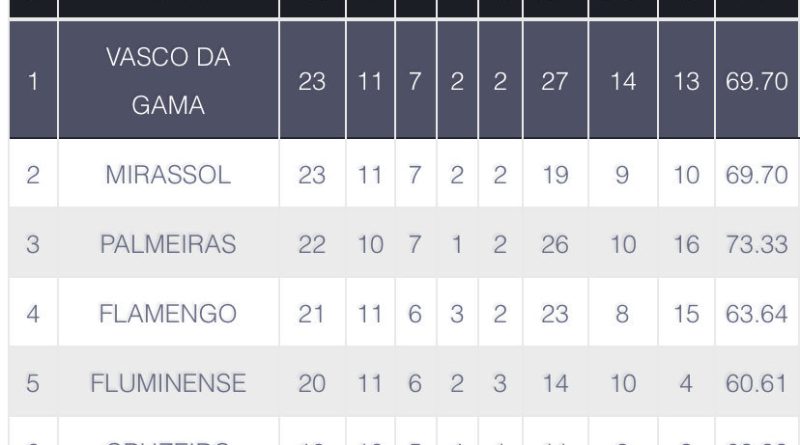The width and height of the screenshot is (800, 445).
Task: Click position number 1 in the first row
Action: [32, 82]
